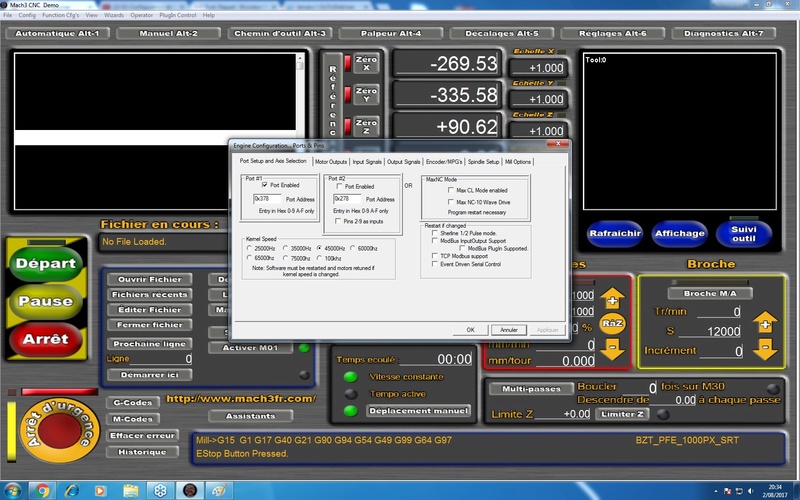Click the Effacer erreur button
This screenshot has height=500, width=800.
point(142,435)
